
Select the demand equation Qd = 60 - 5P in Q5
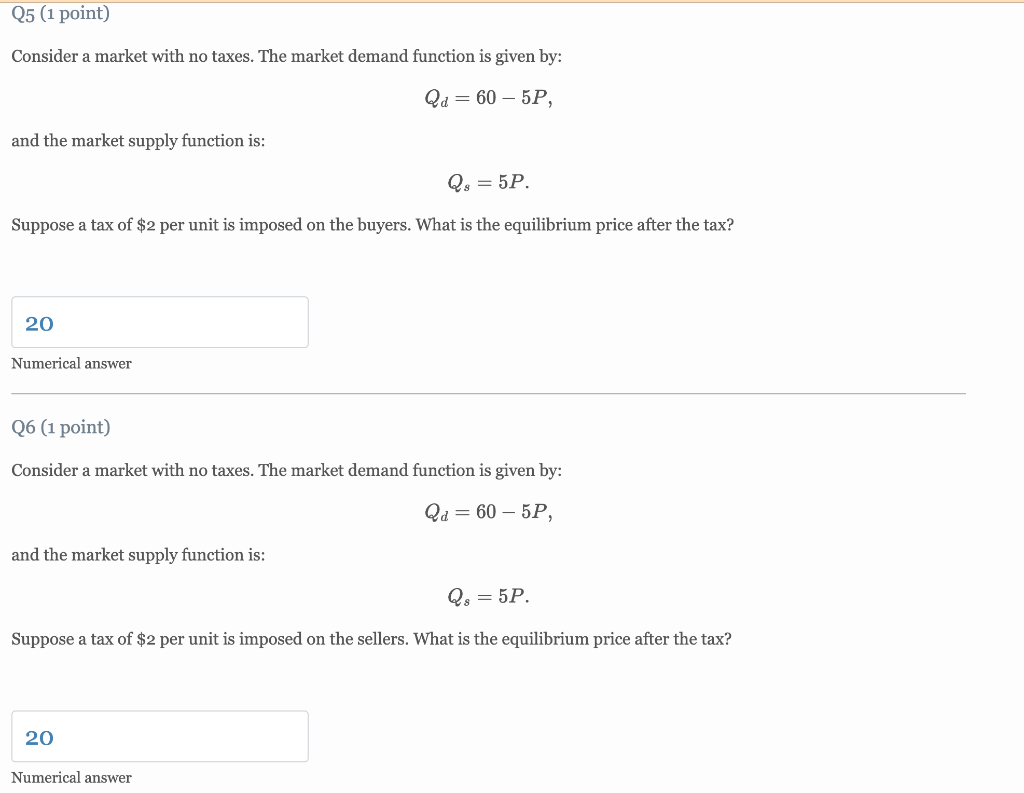click(x=489, y=97)
